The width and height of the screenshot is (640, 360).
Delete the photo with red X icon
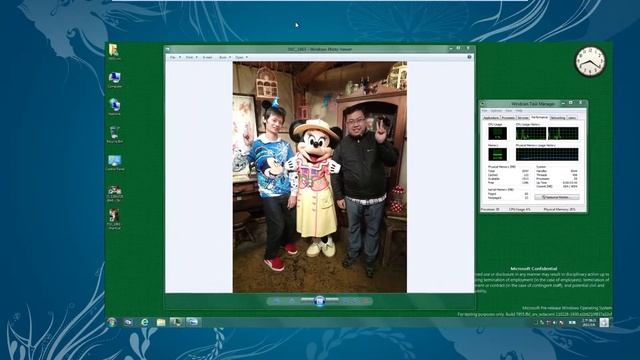(366, 301)
